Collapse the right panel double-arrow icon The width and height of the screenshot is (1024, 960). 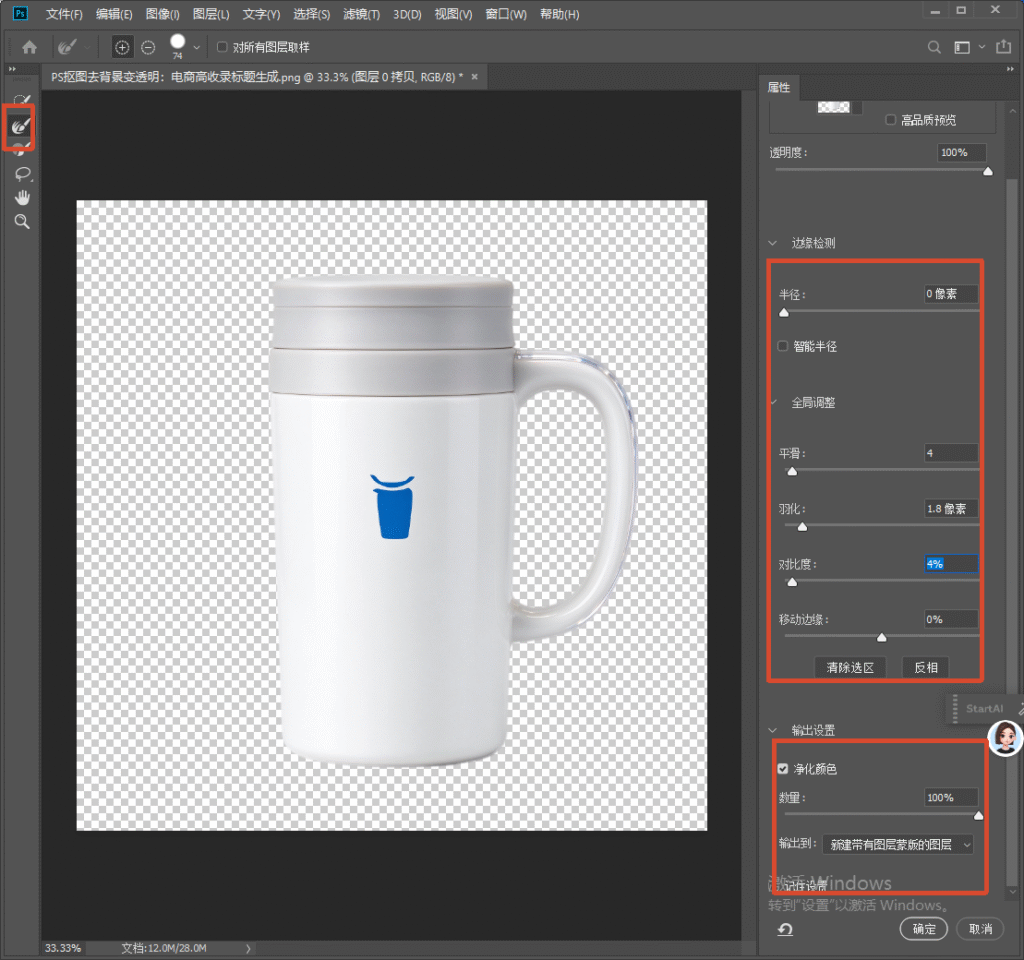(x=1010, y=69)
